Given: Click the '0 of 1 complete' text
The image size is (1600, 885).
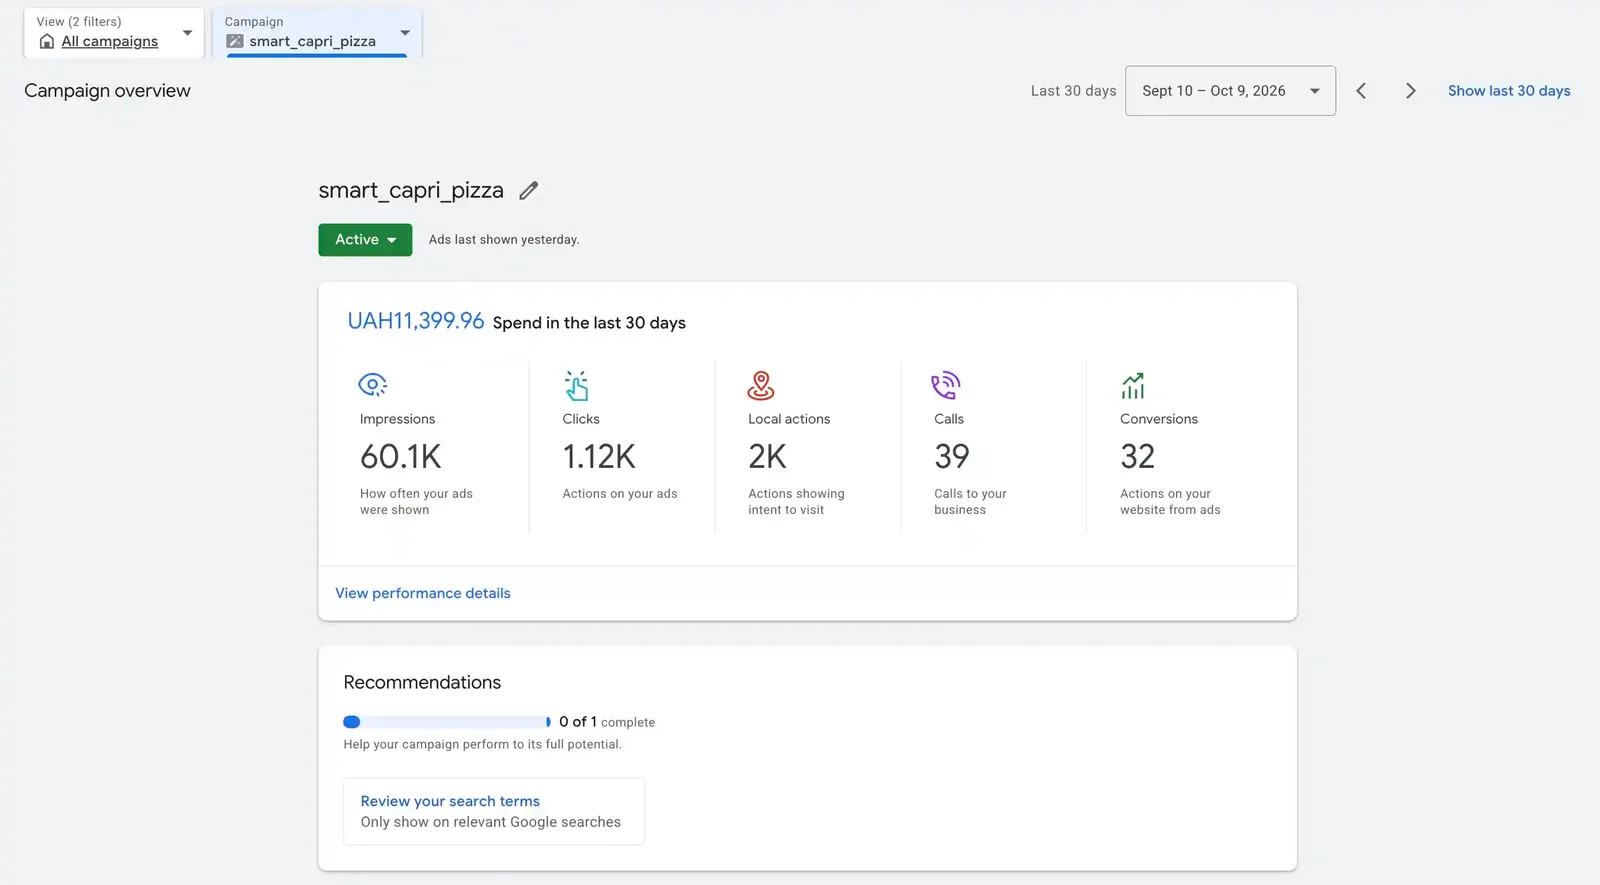Looking at the screenshot, I should (607, 722).
